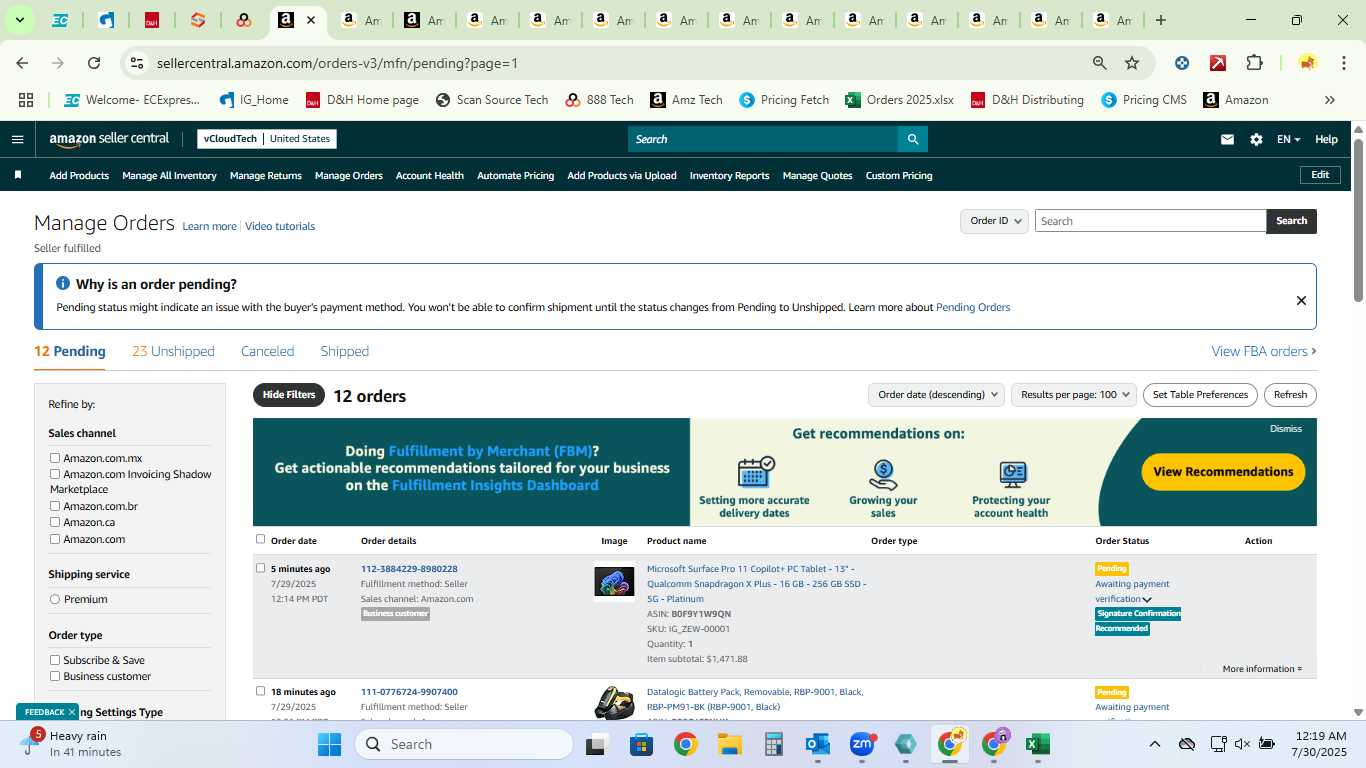Open the Order ID search type dropdown
Image resolution: width=1366 pixels, height=768 pixels.
(x=994, y=221)
